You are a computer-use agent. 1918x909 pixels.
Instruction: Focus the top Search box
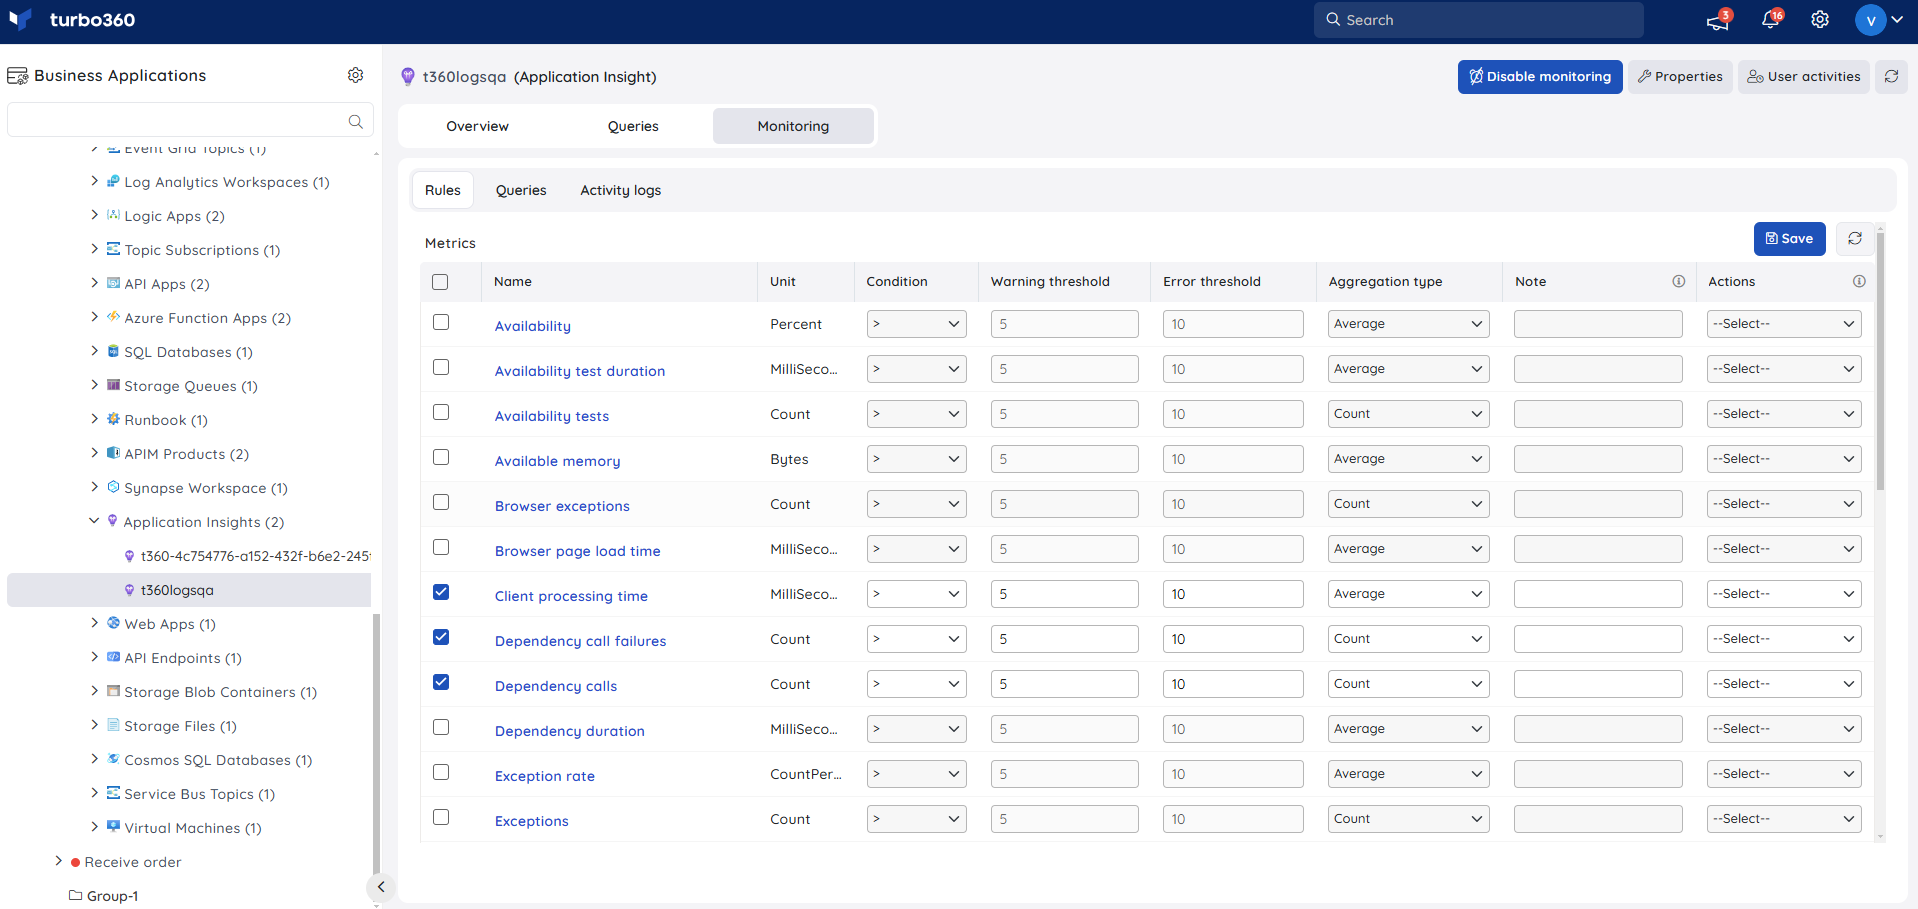click(1478, 20)
